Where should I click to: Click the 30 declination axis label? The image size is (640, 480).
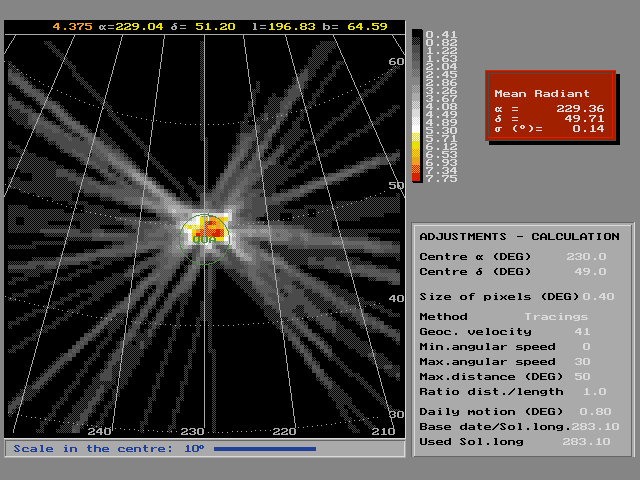coord(396,415)
